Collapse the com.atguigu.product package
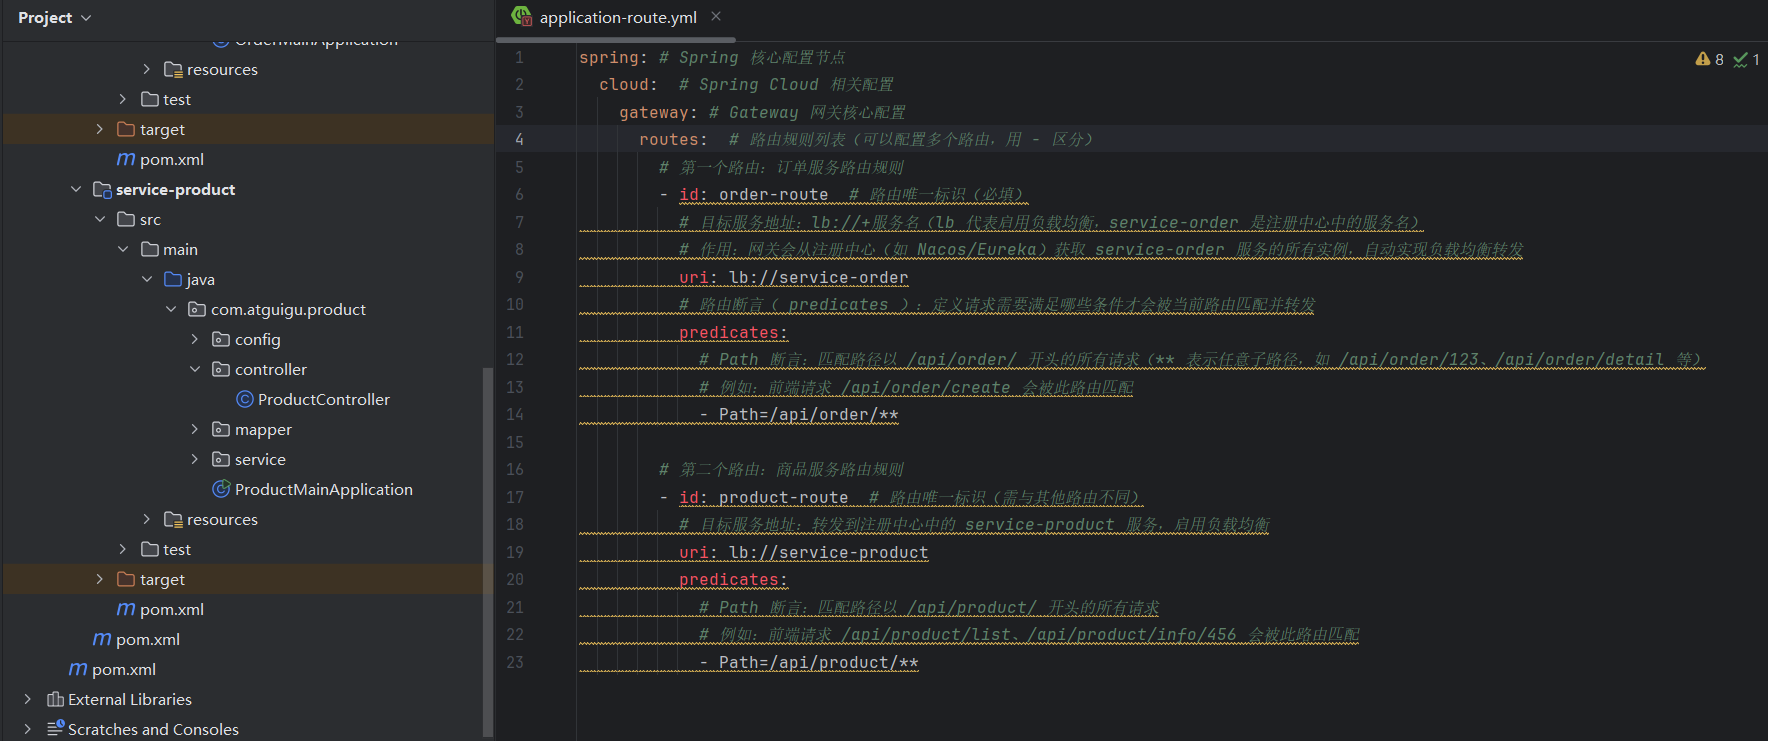Image resolution: width=1768 pixels, height=741 pixels. tap(171, 309)
